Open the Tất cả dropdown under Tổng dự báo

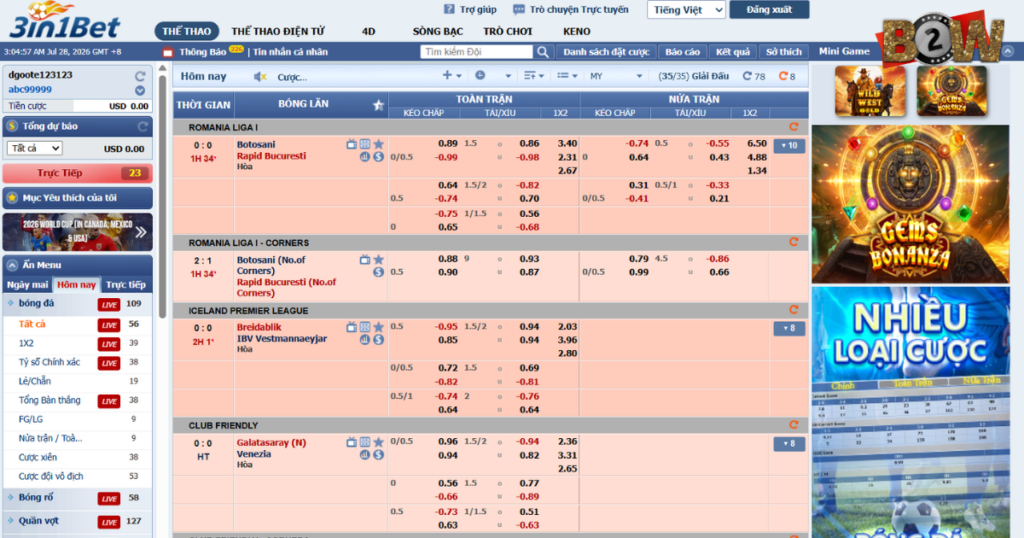click(35, 148)
